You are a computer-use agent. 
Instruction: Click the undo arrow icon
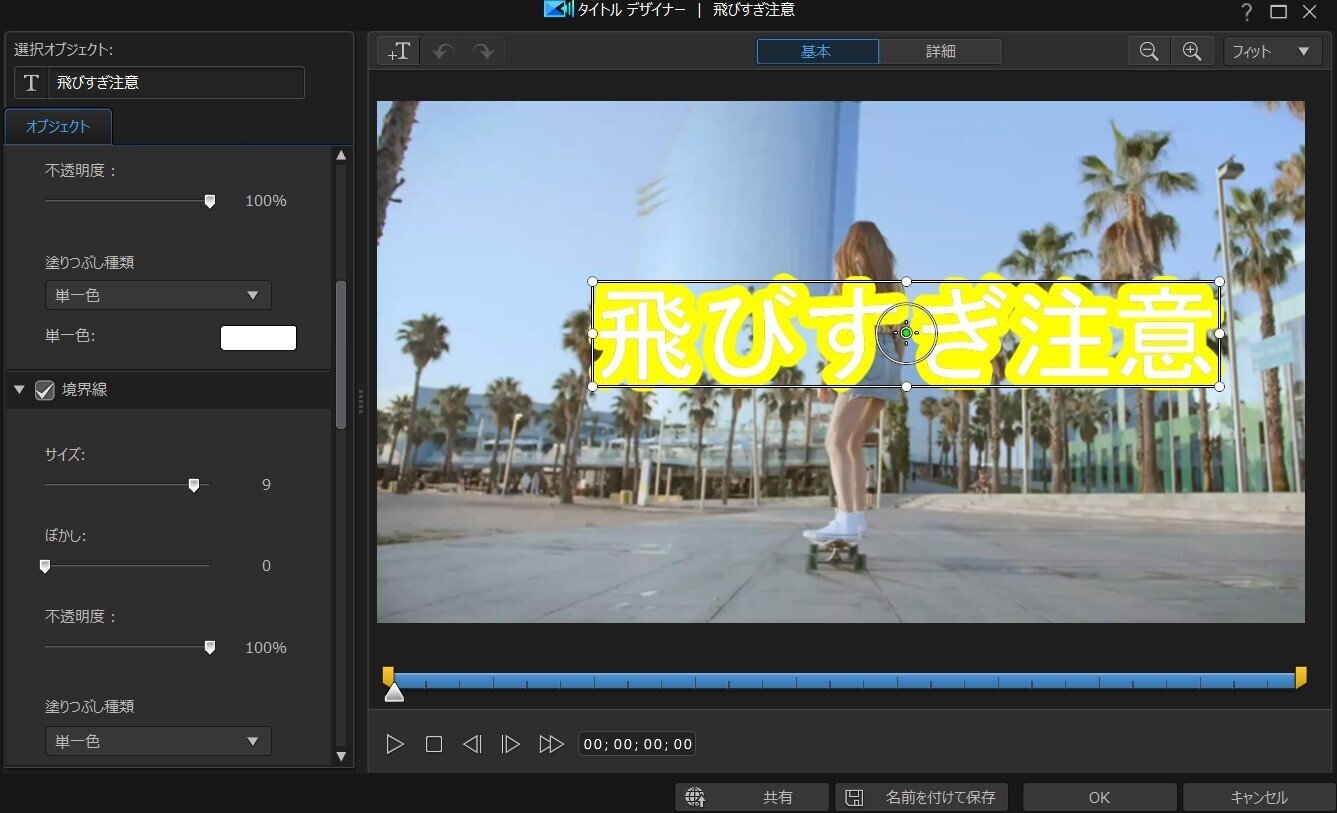441,51
